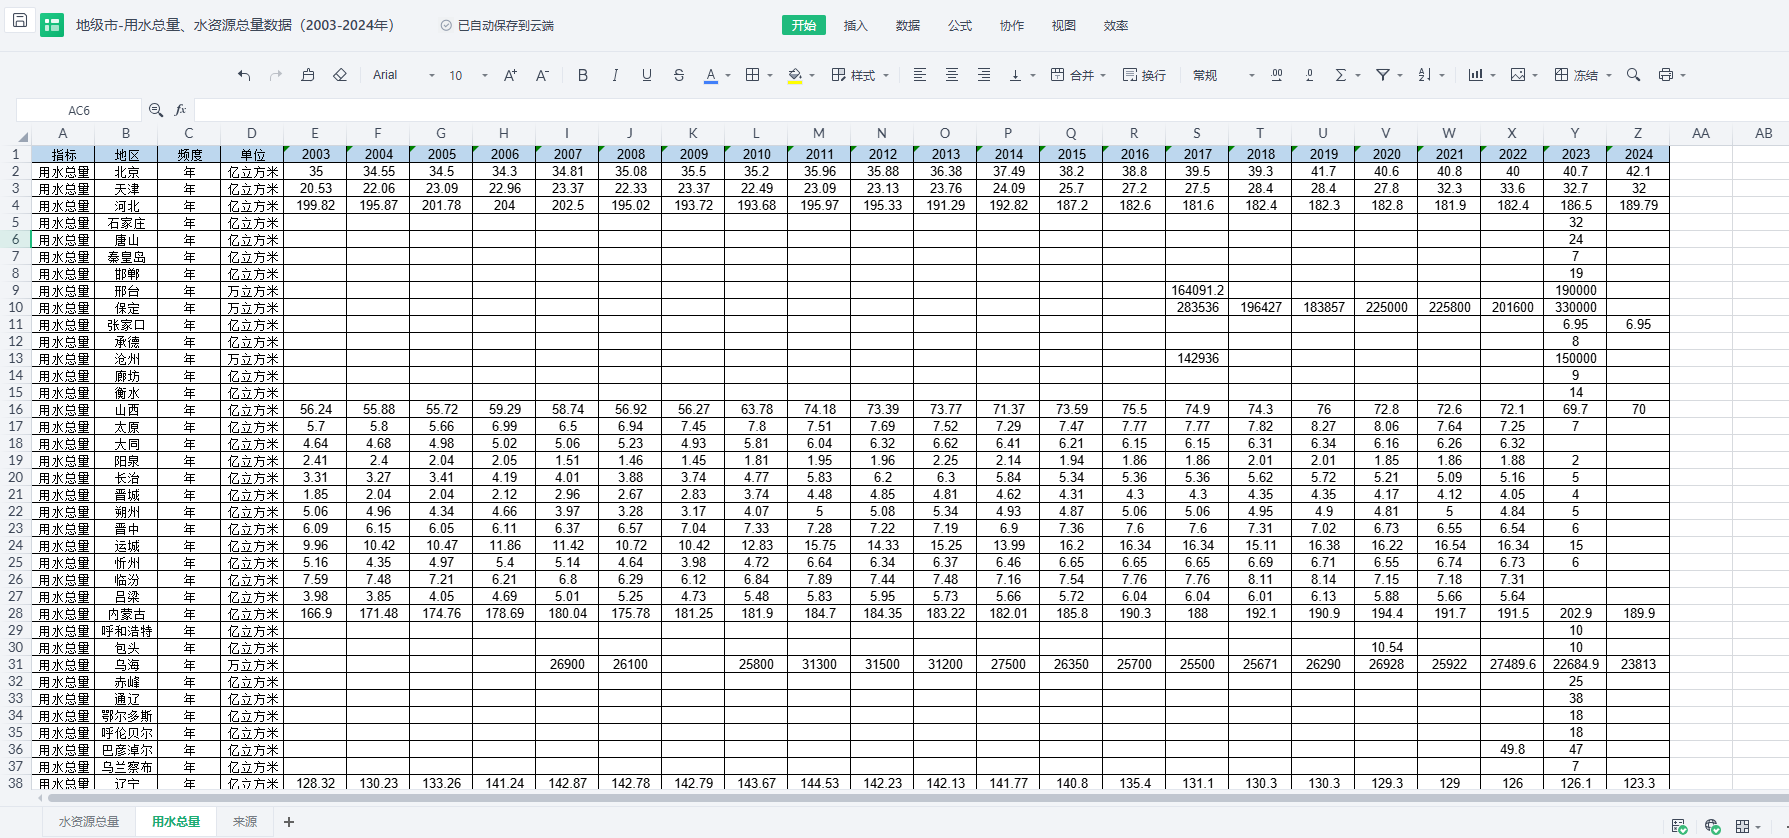Image resolution: width=1789 pixels, height=838 pixels.
Task: Click the AC6 cell name box
Action: point(79,110)
